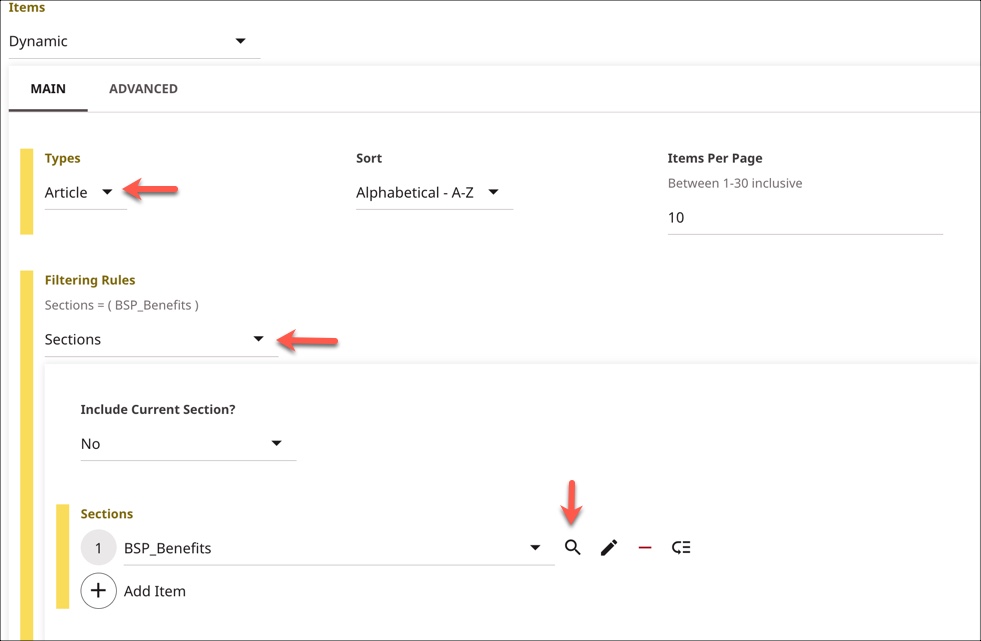The height and width of the screenshot is (641, 981).
Task: Click the Filtering Rules heading
Action: tap(89, 280)
